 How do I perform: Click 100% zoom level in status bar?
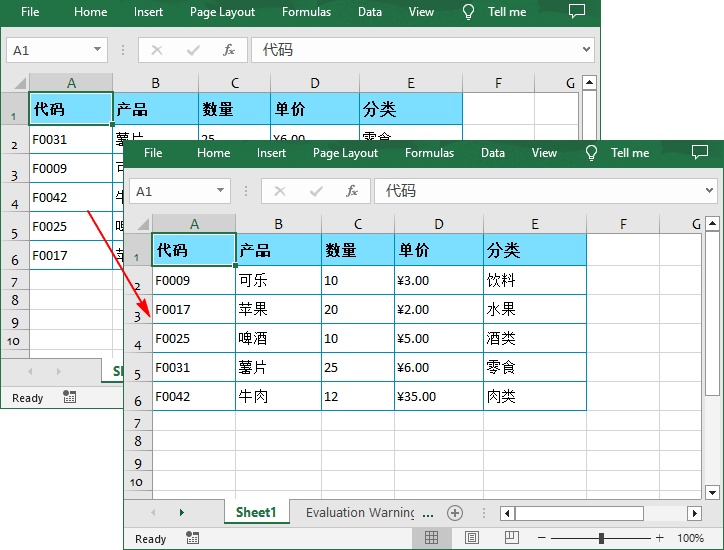click(x=690, y=538)
